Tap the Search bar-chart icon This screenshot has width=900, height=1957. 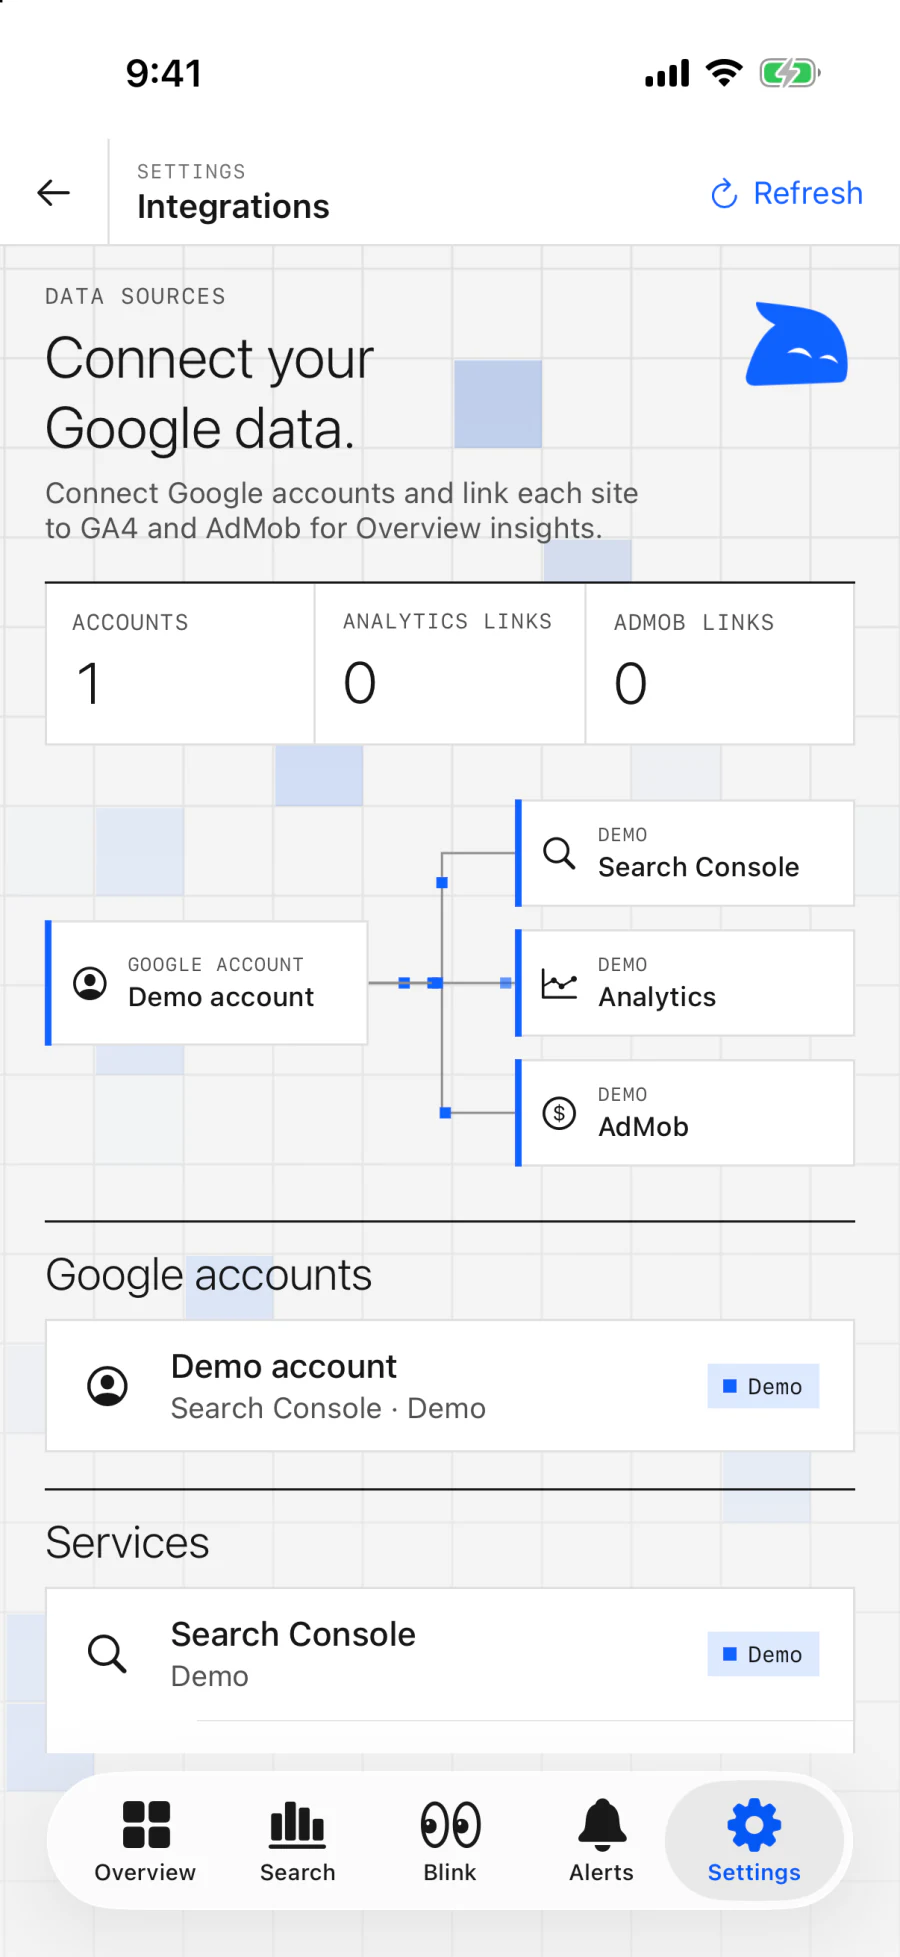click(x=298, y=1824)
